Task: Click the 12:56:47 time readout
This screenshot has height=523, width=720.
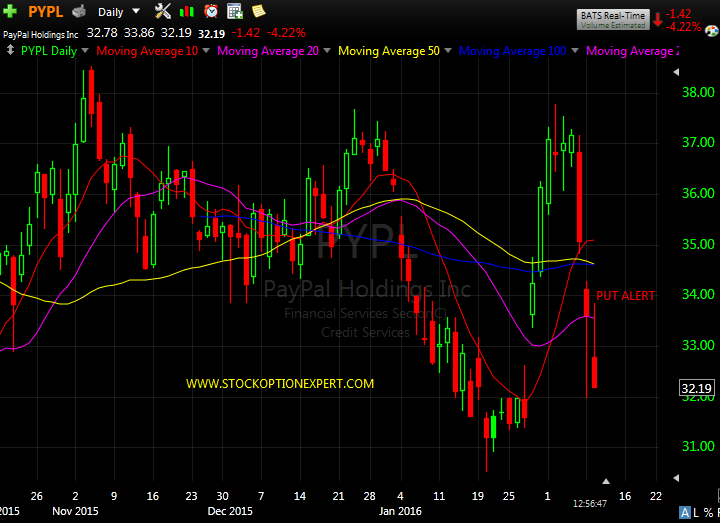Action: 590,504
